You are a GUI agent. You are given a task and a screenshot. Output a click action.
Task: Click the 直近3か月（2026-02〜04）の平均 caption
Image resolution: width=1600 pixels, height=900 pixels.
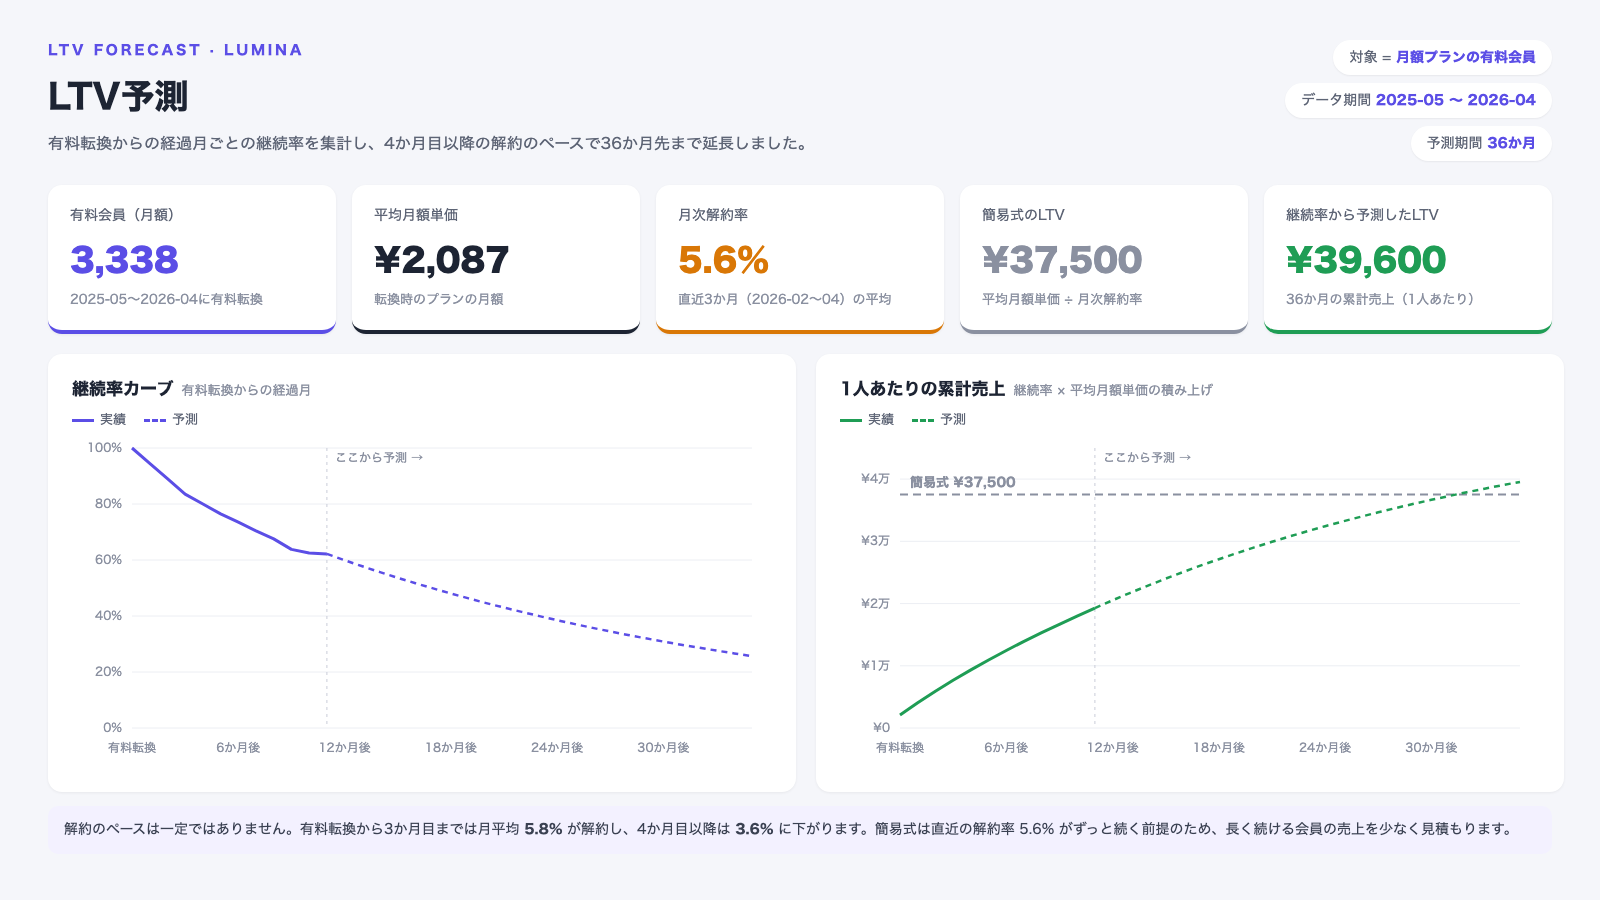tap(785, 299)
